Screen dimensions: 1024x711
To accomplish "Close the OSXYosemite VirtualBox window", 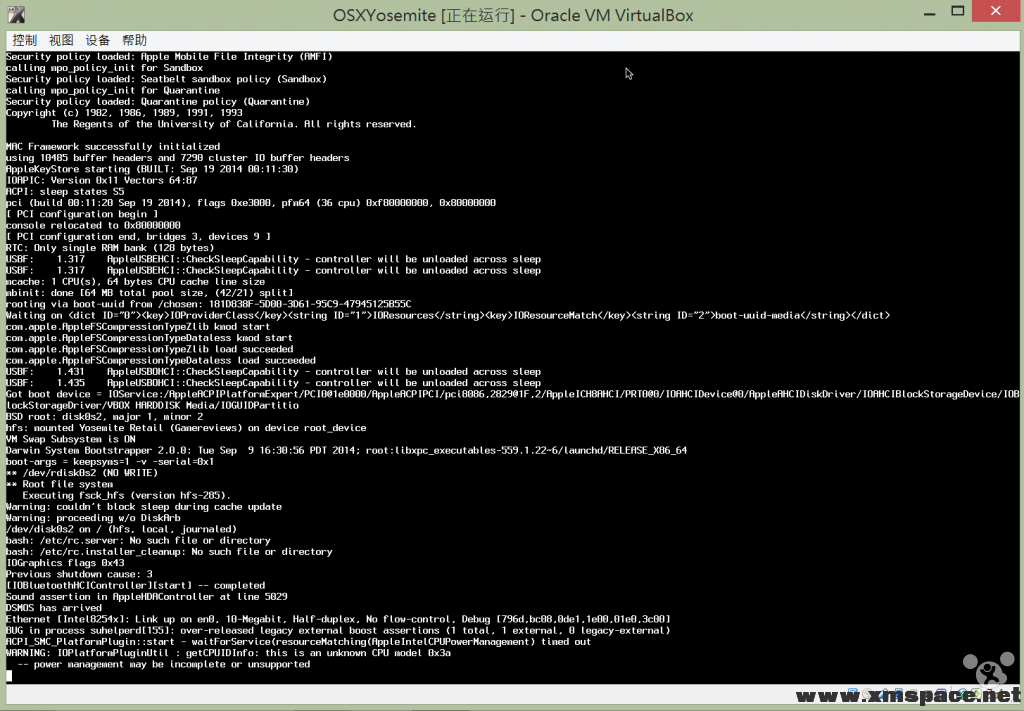I will (x=995, y=11).
